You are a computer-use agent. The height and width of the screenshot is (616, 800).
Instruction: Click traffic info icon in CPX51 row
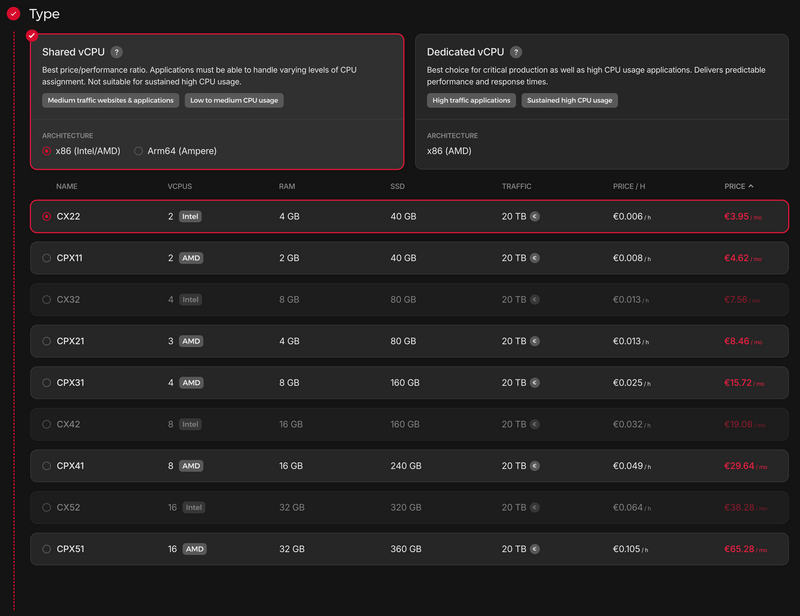pos(535,549)
